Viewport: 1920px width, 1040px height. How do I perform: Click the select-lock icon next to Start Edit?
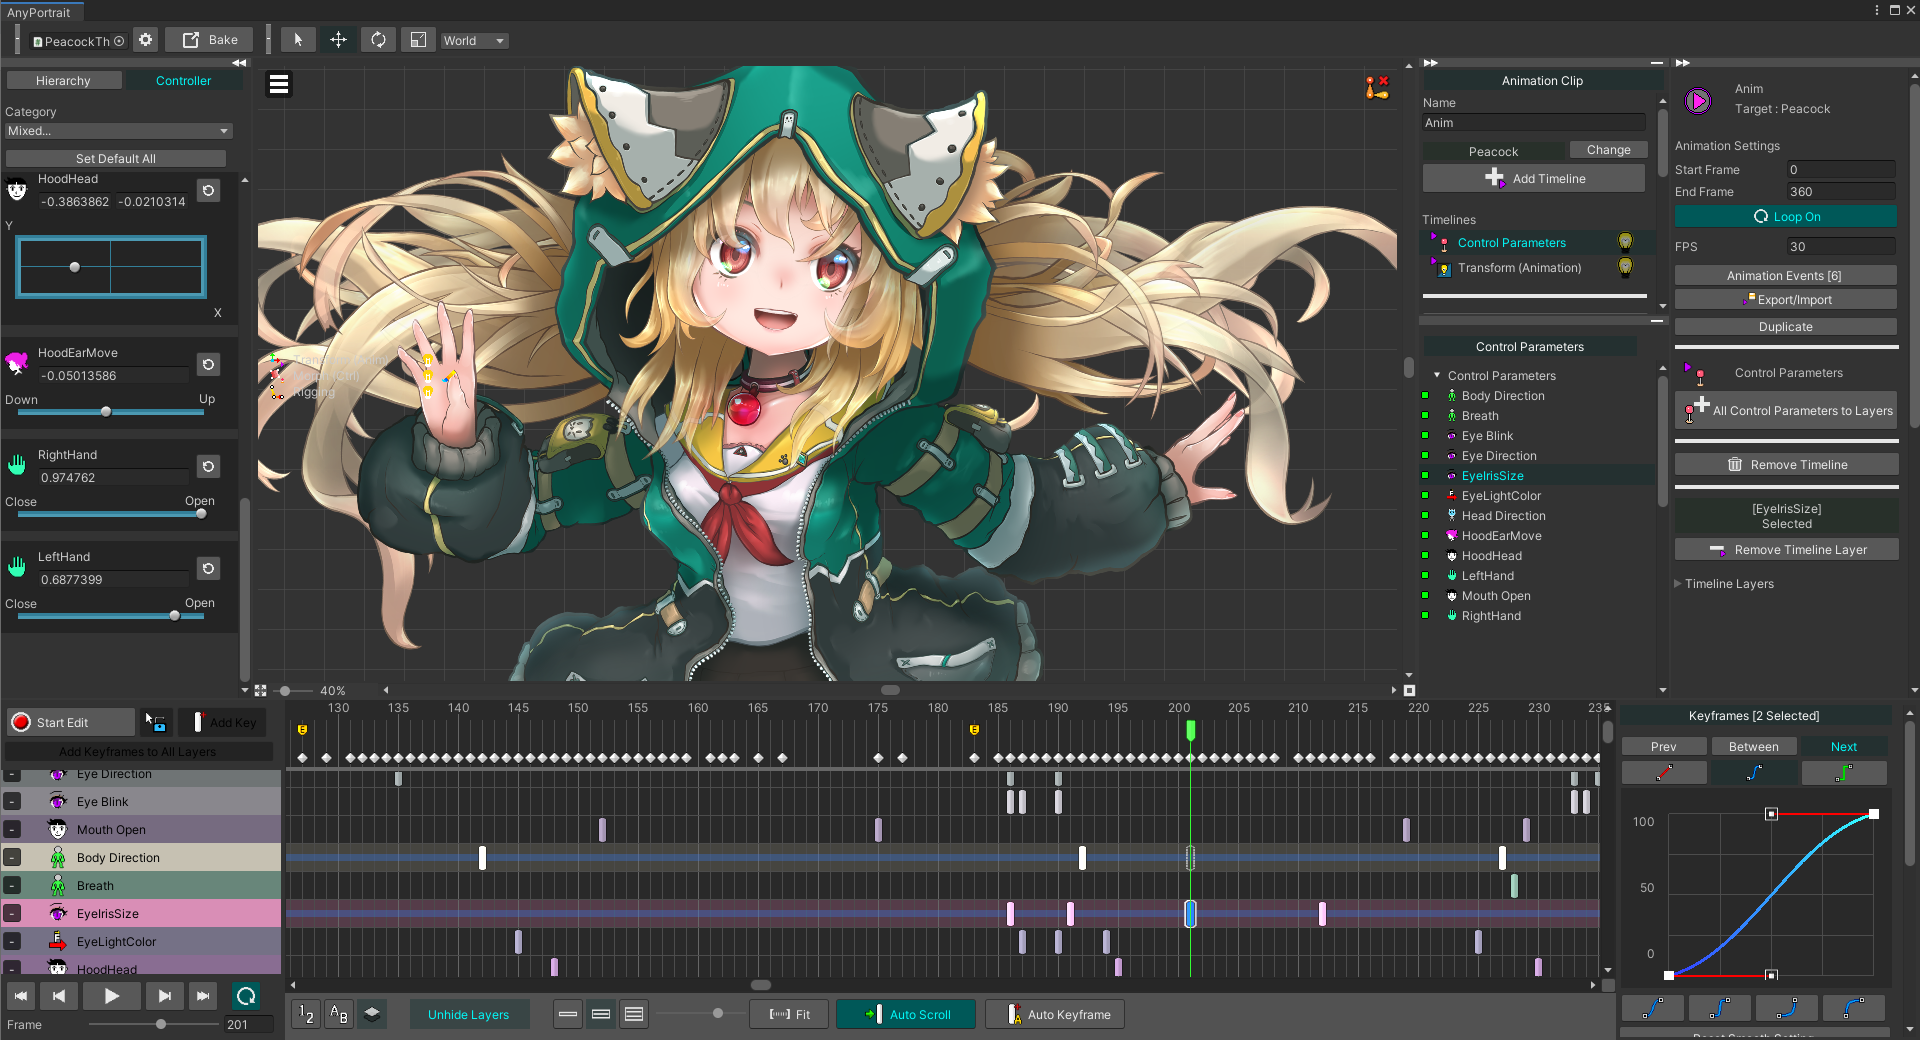pos(157,722)
